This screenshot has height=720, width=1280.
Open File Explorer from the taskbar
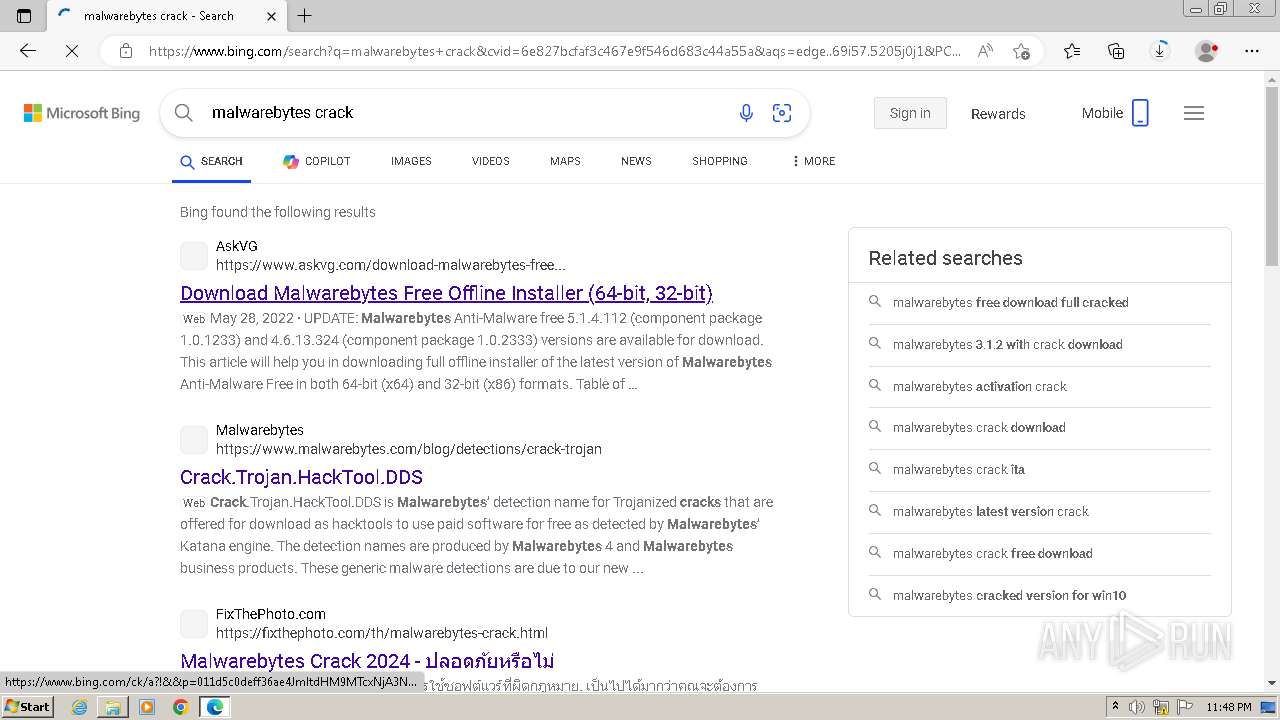pyautogui.click(x=113, y=707)
